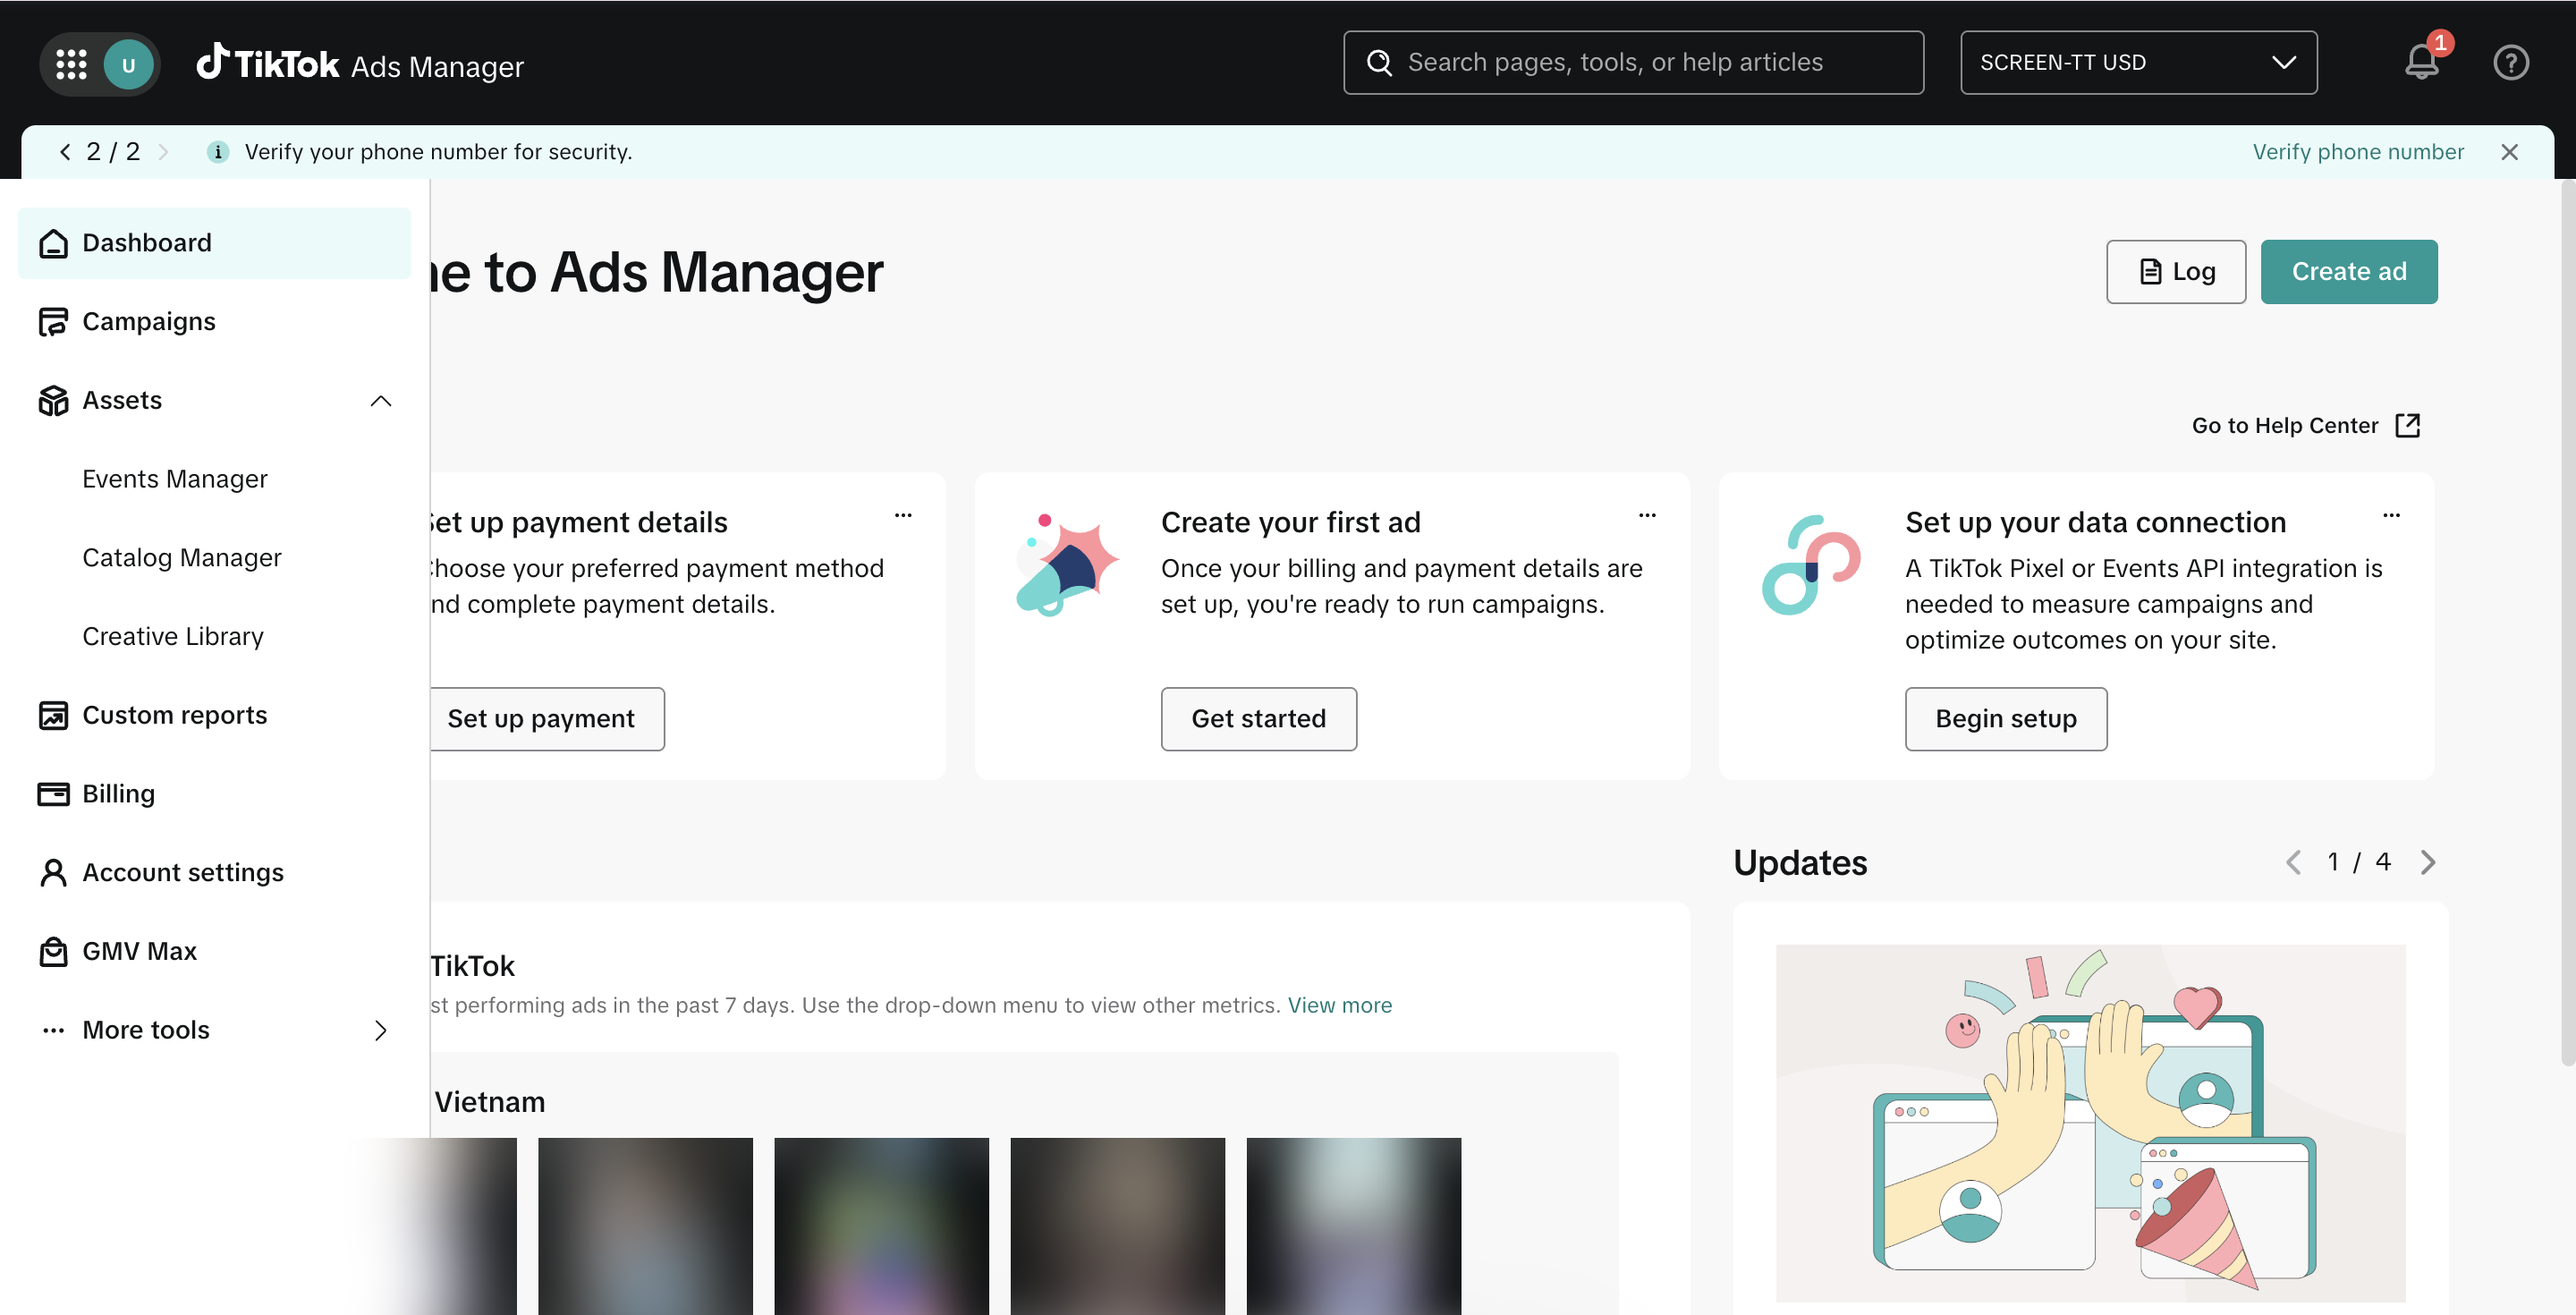Image resolution: width=2576 pixels, height=1315 pixels.
Task: Open the Updates illustration image
Action: pos(2091,1123)
